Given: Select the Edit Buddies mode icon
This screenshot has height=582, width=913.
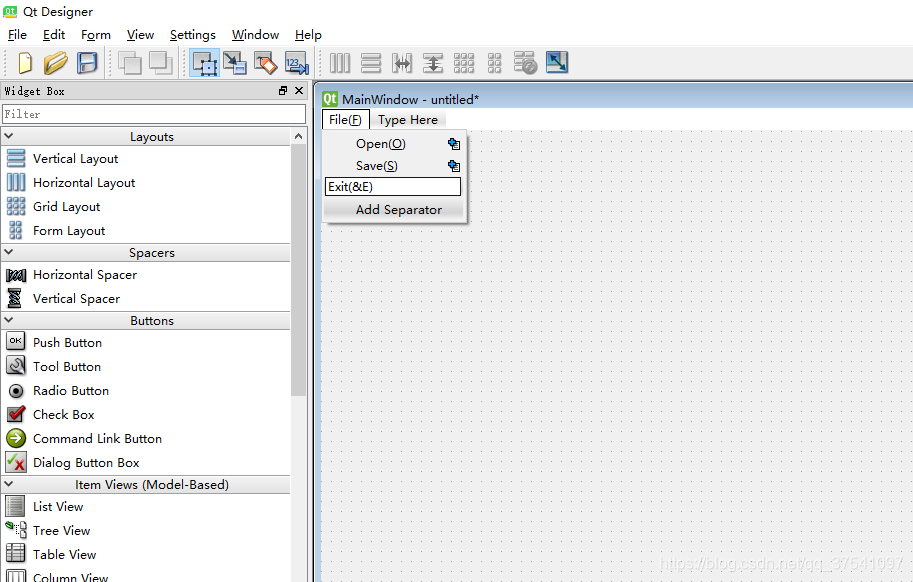Looking at the screenshot, I should click(x=266, y=63).
